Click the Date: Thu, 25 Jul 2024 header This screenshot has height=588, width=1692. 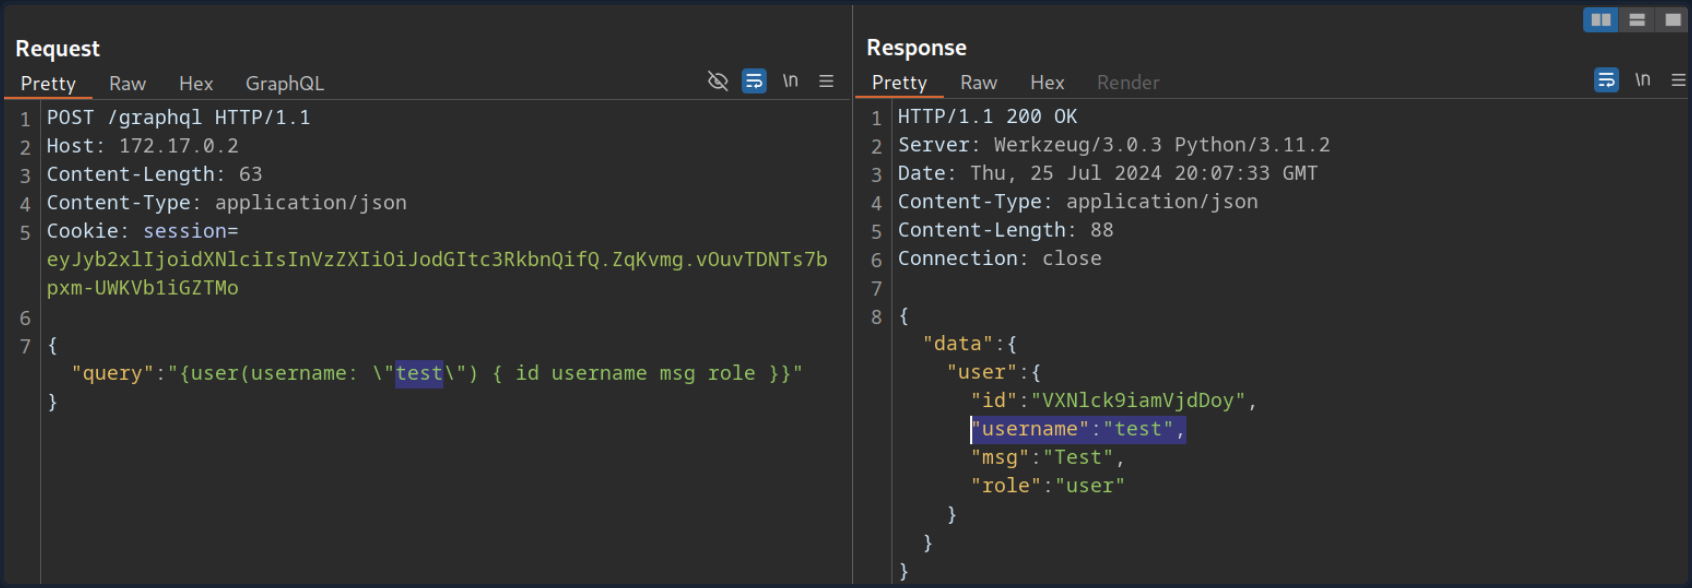click(x=1107, y=173)
